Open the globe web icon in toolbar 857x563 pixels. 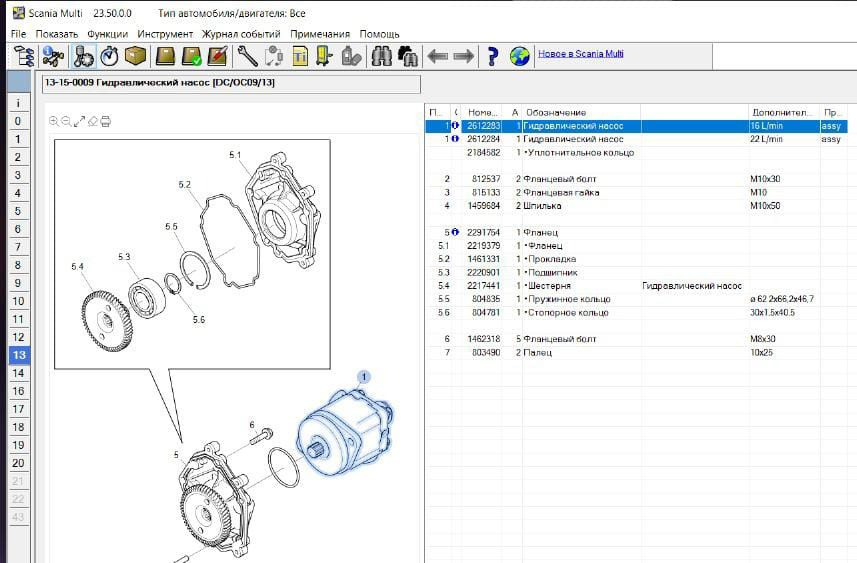point(519,56)
